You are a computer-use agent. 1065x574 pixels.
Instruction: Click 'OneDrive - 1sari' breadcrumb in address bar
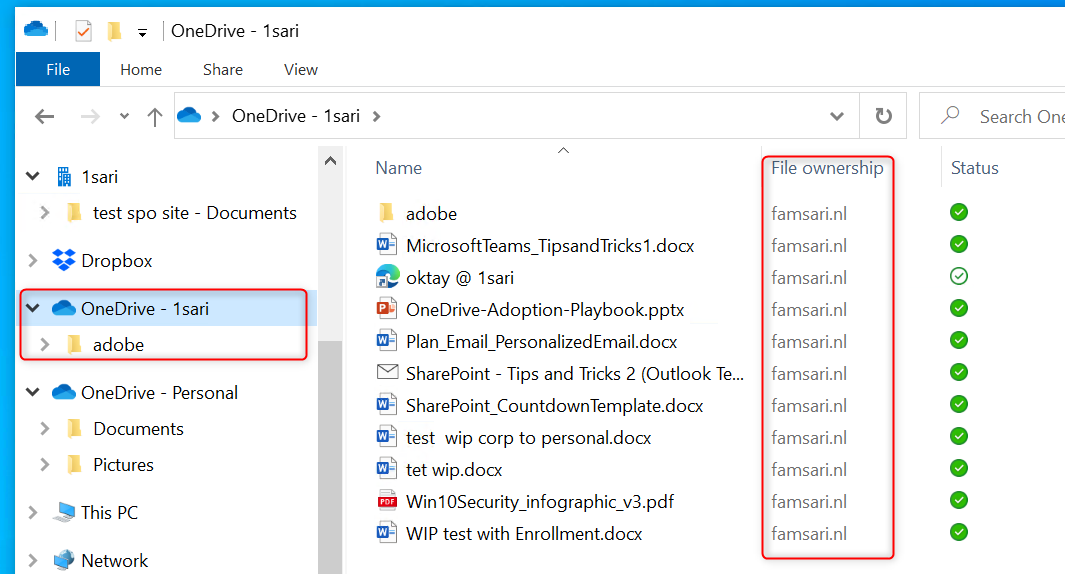click(x=296, y=116)
